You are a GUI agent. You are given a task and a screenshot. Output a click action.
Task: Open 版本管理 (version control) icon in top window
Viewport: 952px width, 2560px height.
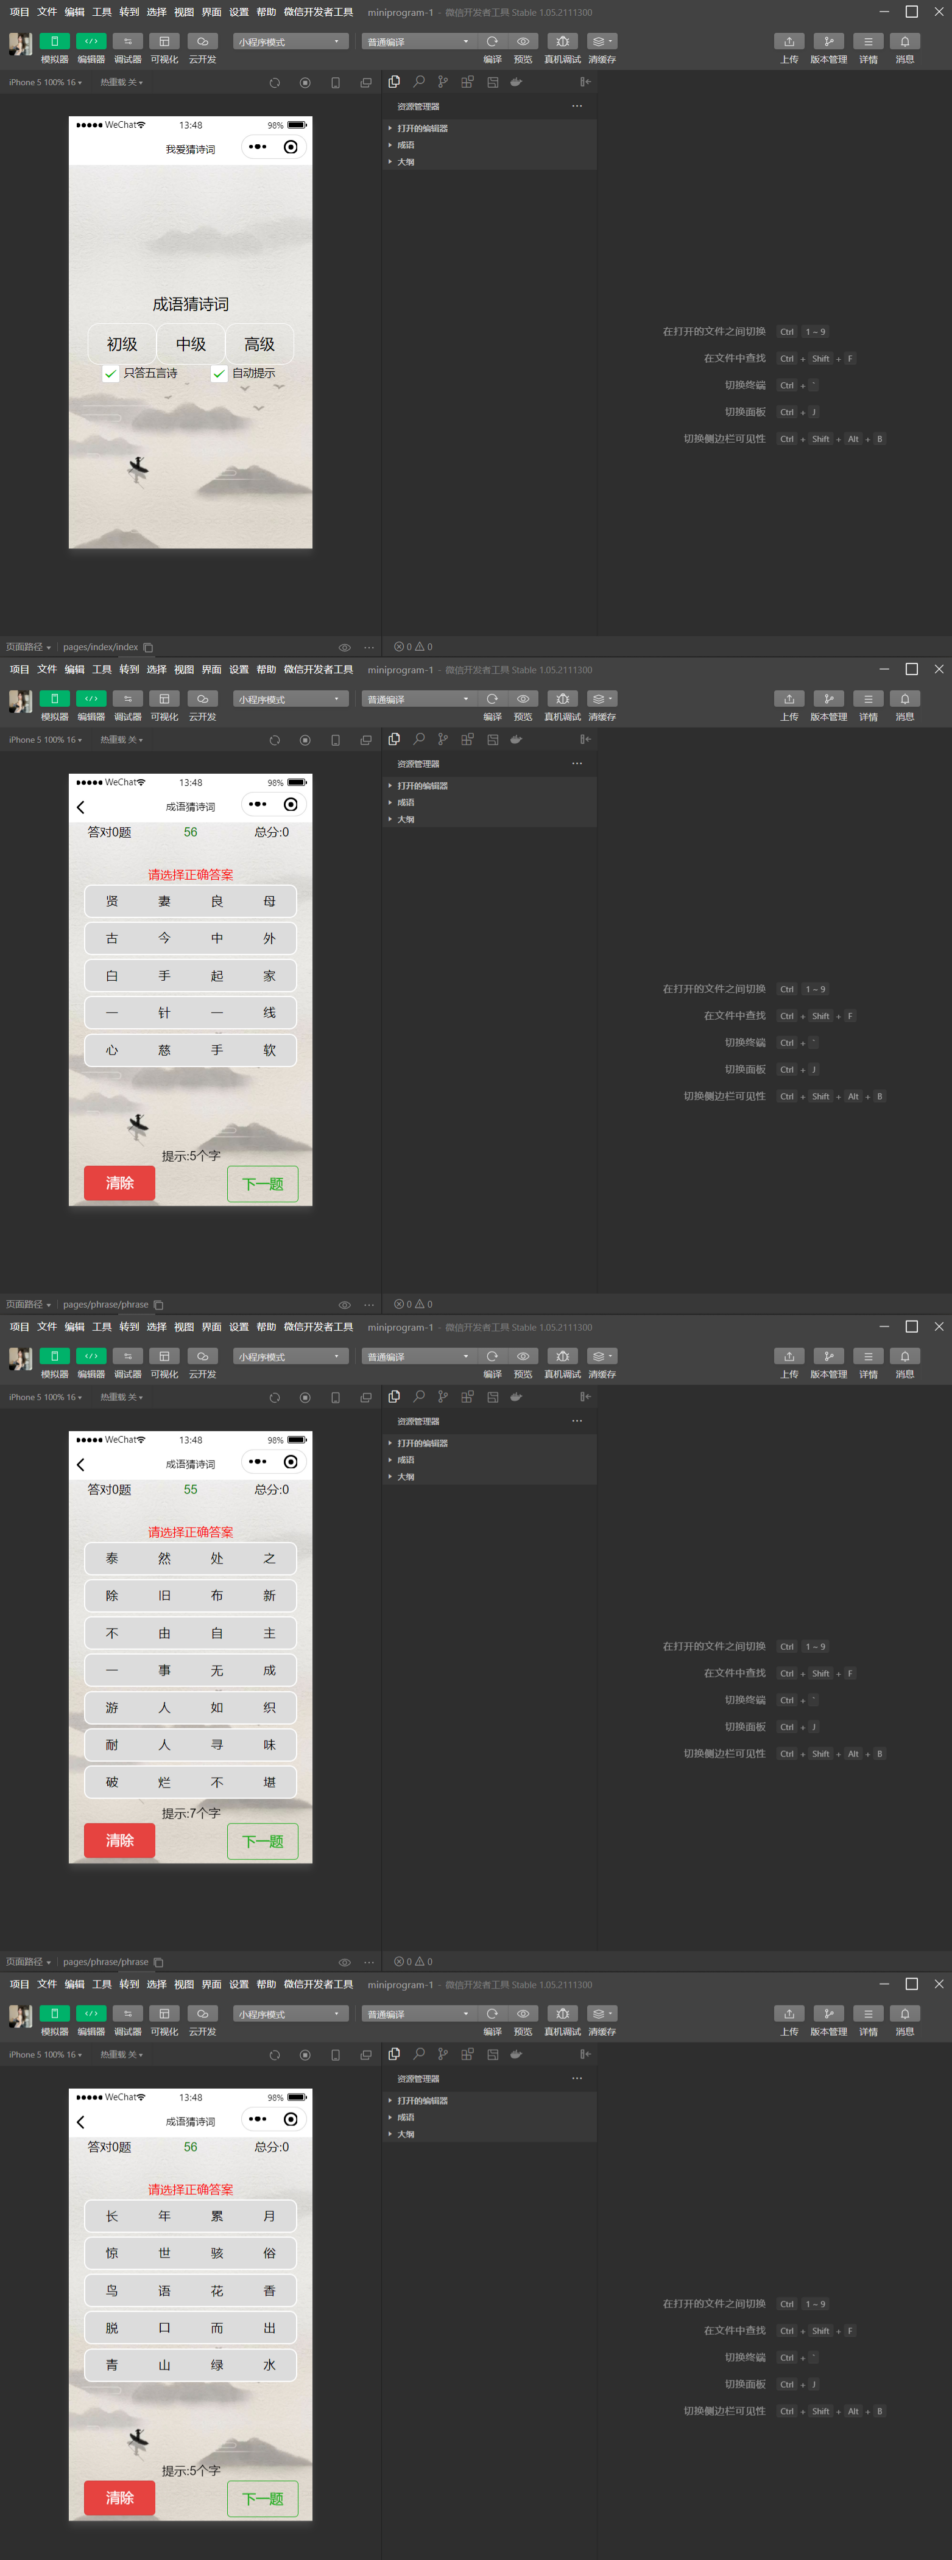click(x=828, y=42)
